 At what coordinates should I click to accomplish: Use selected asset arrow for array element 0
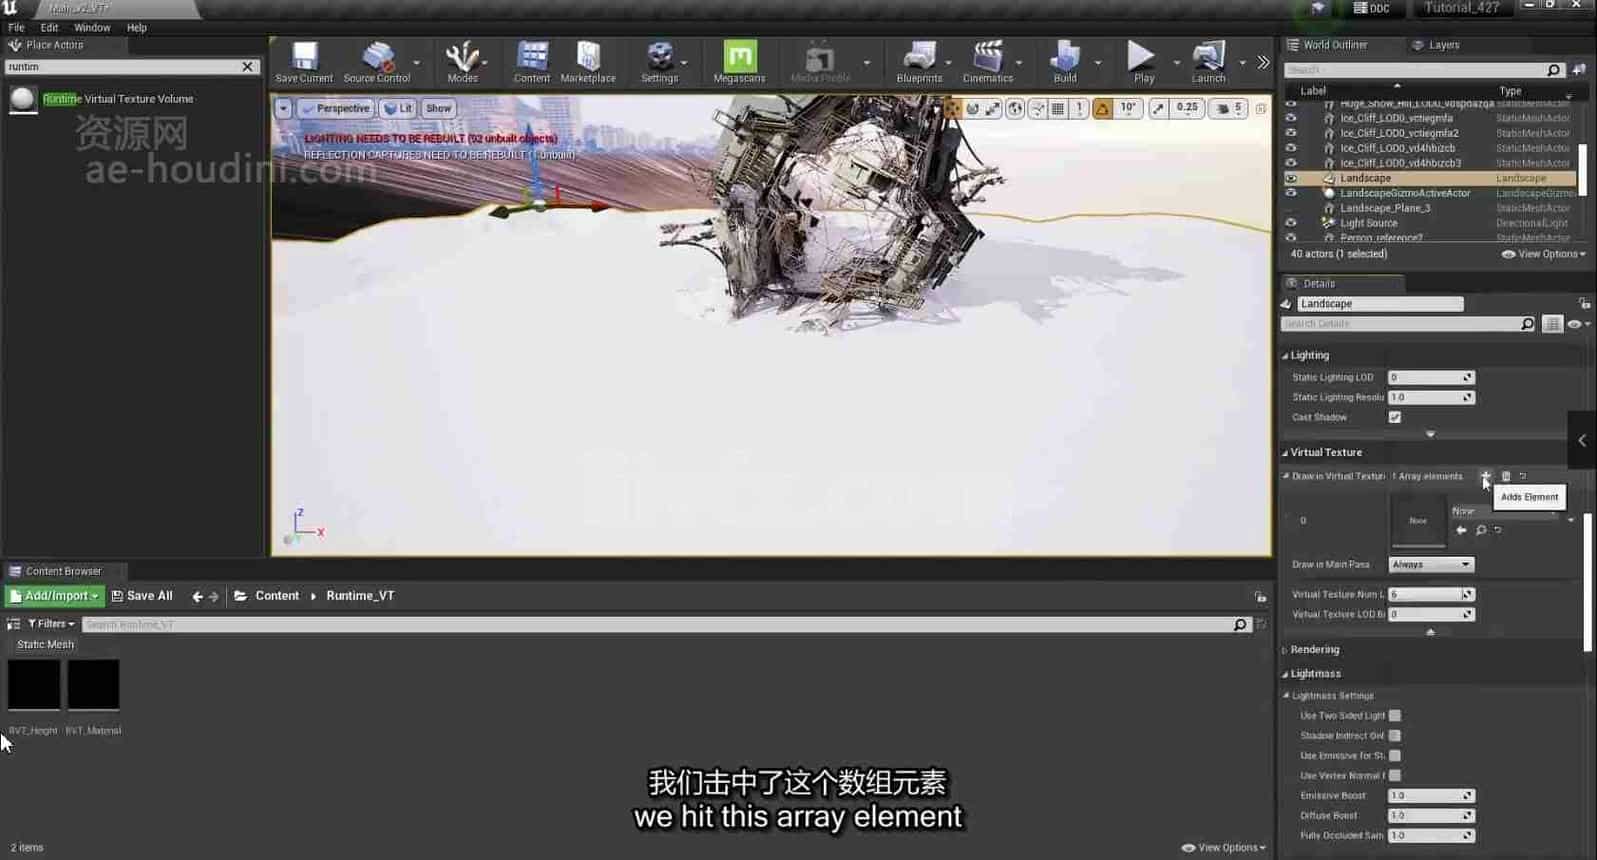click(x=1462, y=530)
